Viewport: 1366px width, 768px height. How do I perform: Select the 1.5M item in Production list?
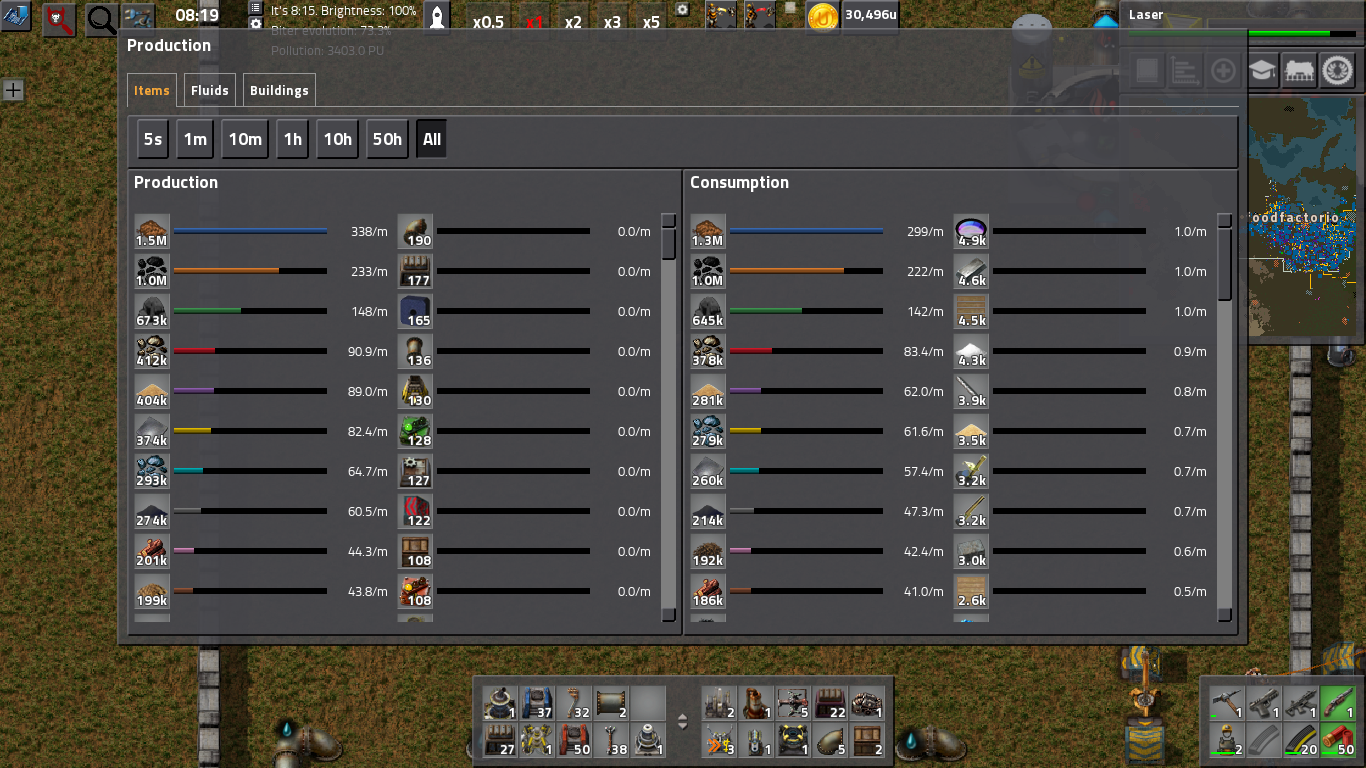click(152, 231)
